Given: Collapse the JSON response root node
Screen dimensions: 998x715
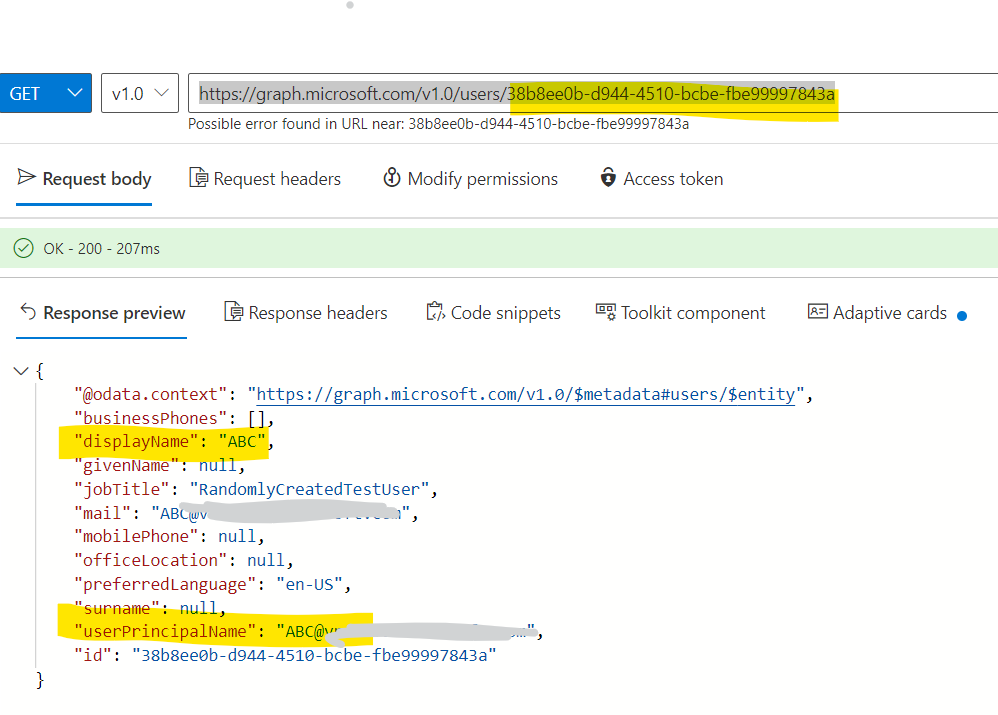Looking at the screenshot, I should pos(20,369).
